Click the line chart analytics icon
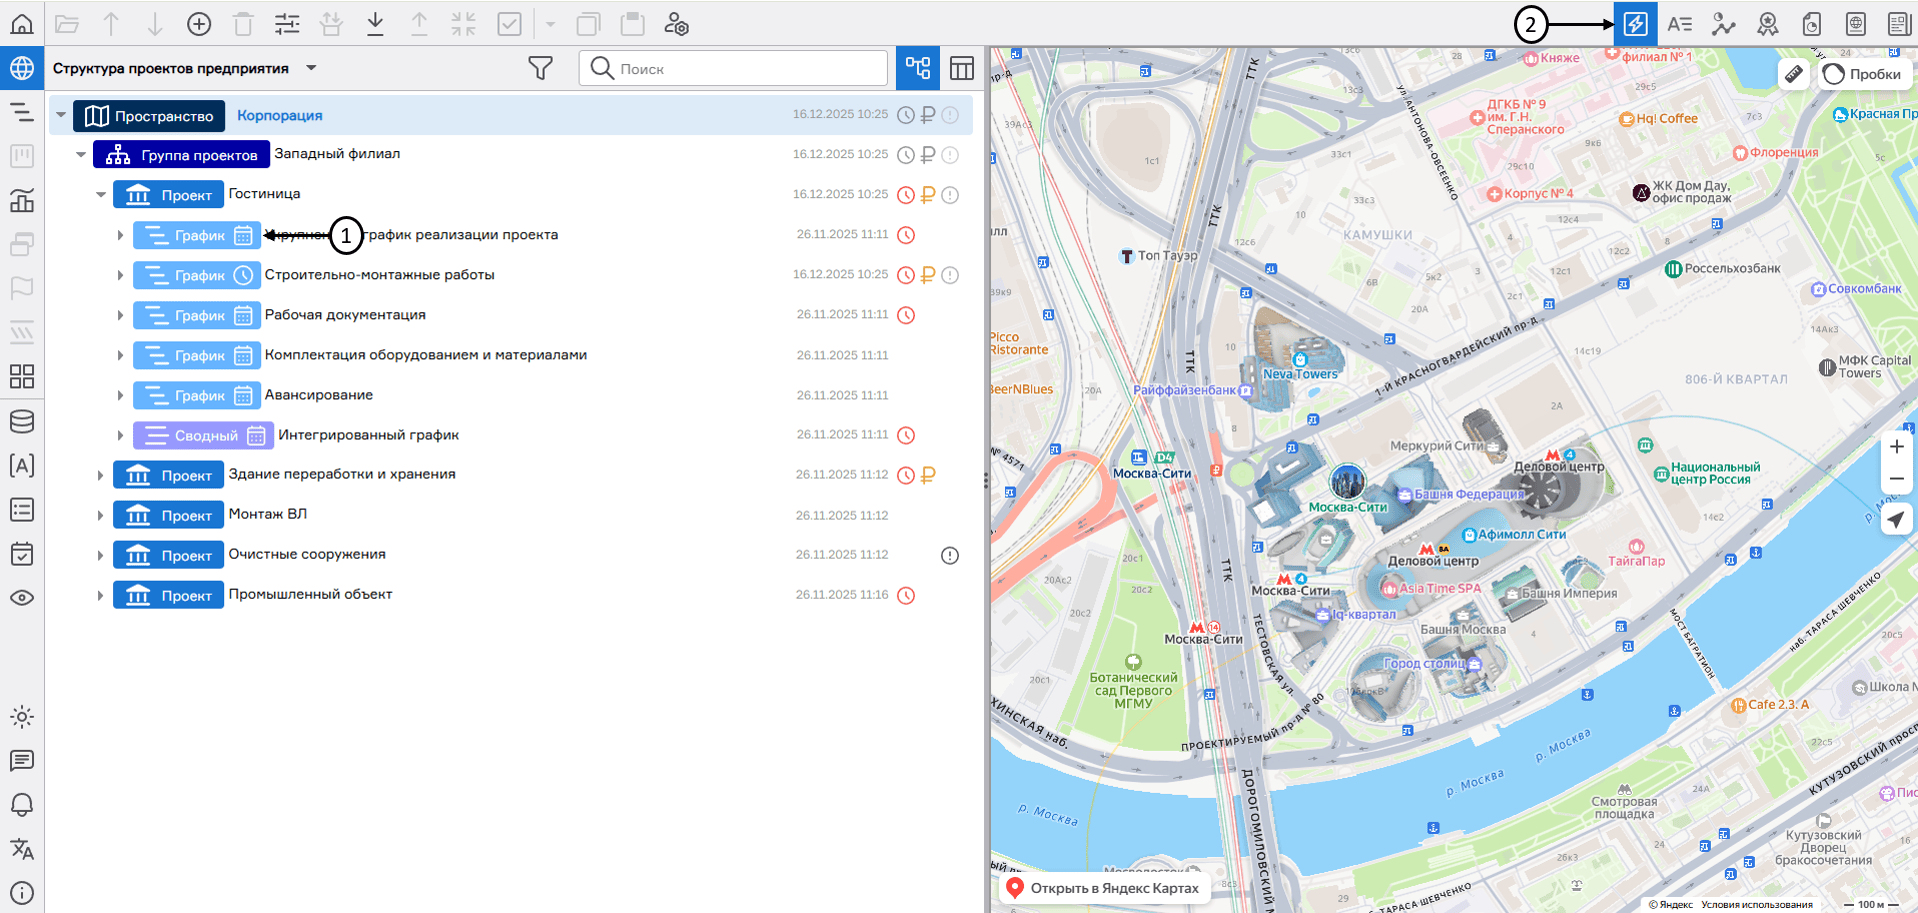The width and height of the screenshot is (1918, 913). (x=1723, y=24)
